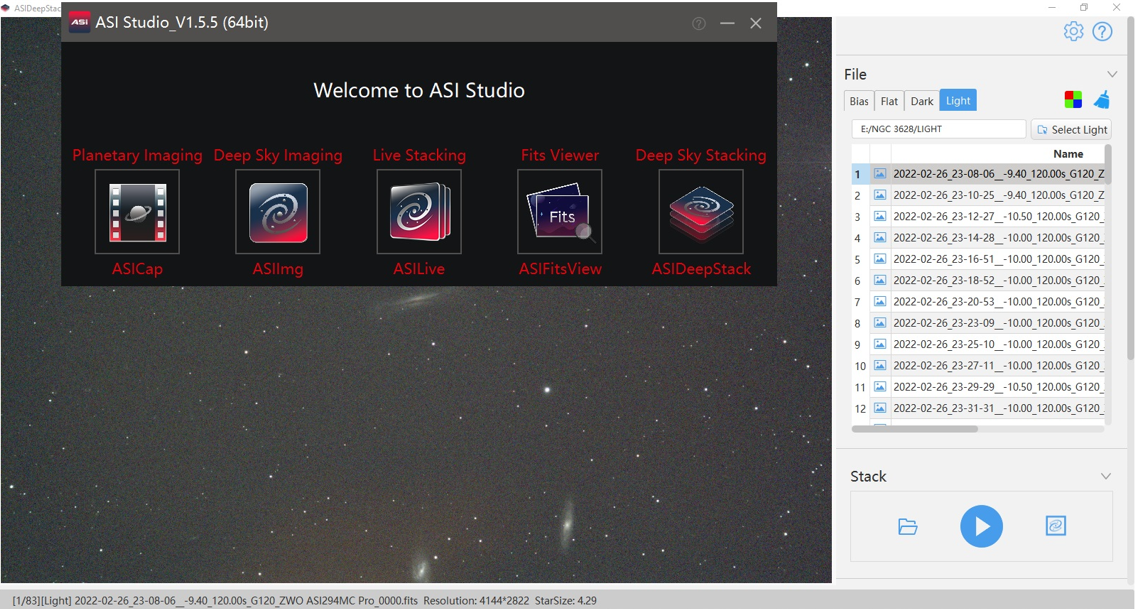Select the Light tab
Image resolution: width=1136 pixels, height=609 pixels.
(958, 101)
